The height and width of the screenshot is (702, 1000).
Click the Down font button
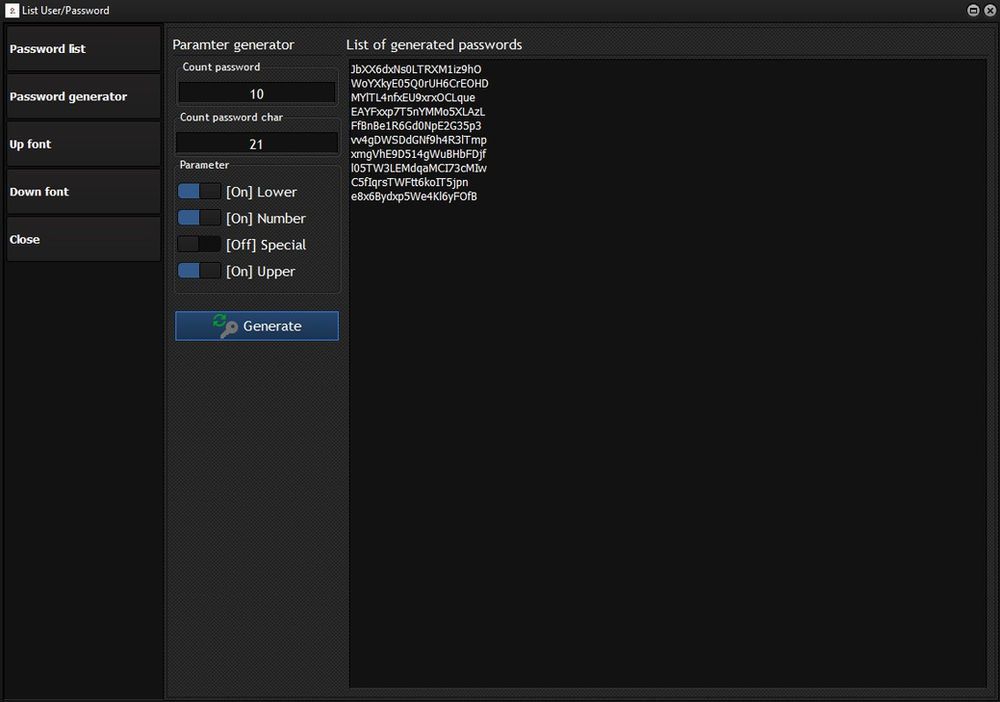[x=82, y=191]
